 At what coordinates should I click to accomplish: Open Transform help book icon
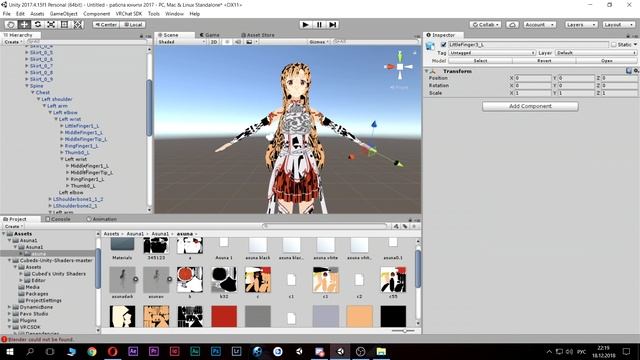(x=629, y=71)
